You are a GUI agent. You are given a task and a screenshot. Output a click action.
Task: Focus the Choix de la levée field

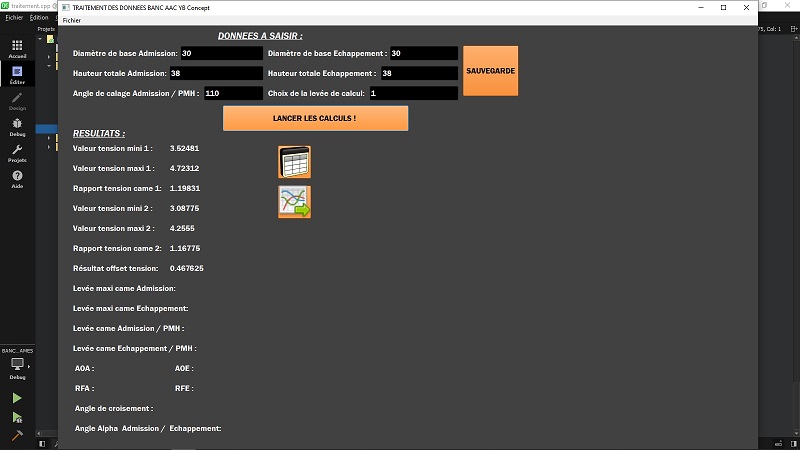412,93
